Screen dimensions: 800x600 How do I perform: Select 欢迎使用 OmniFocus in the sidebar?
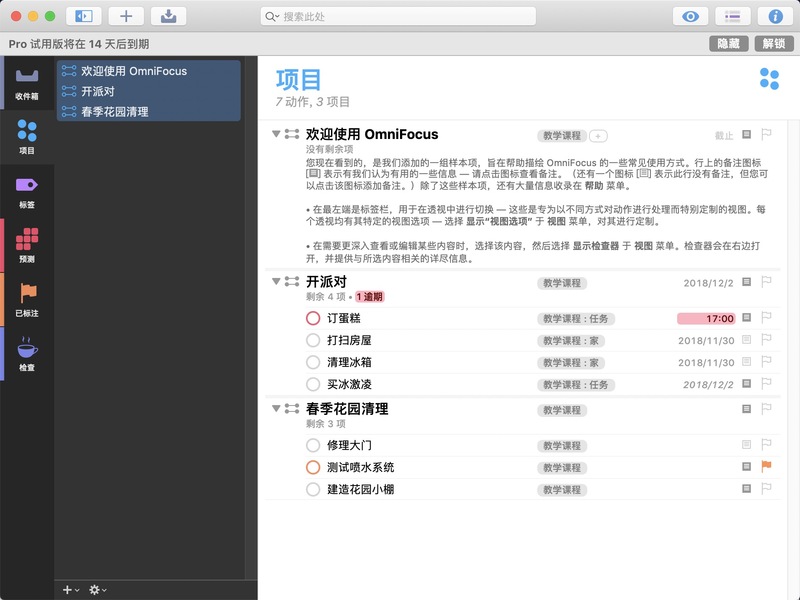click(148, 71)
